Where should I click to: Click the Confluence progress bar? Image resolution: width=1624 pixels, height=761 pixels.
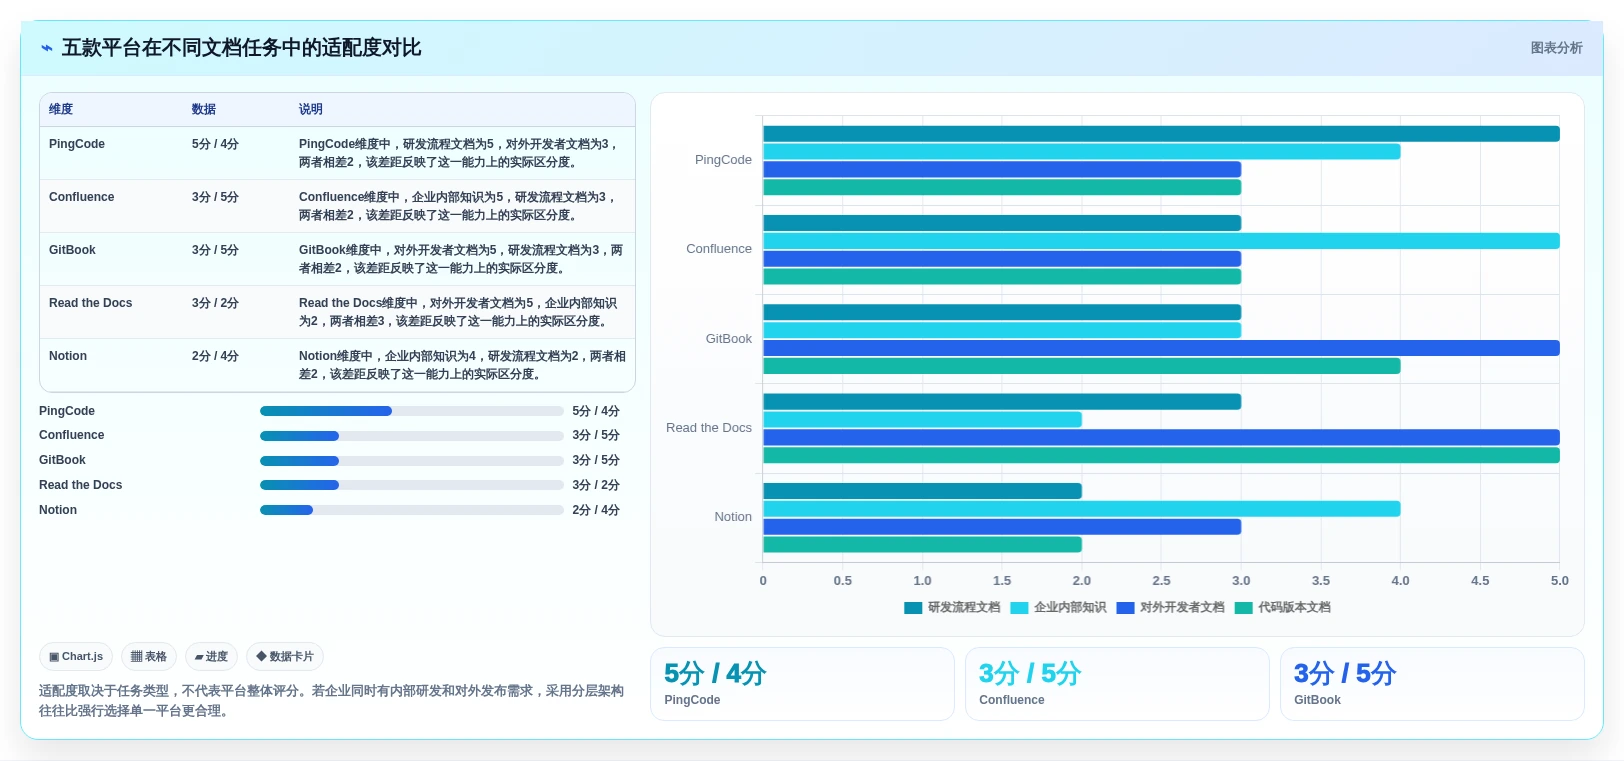point(412,436)
